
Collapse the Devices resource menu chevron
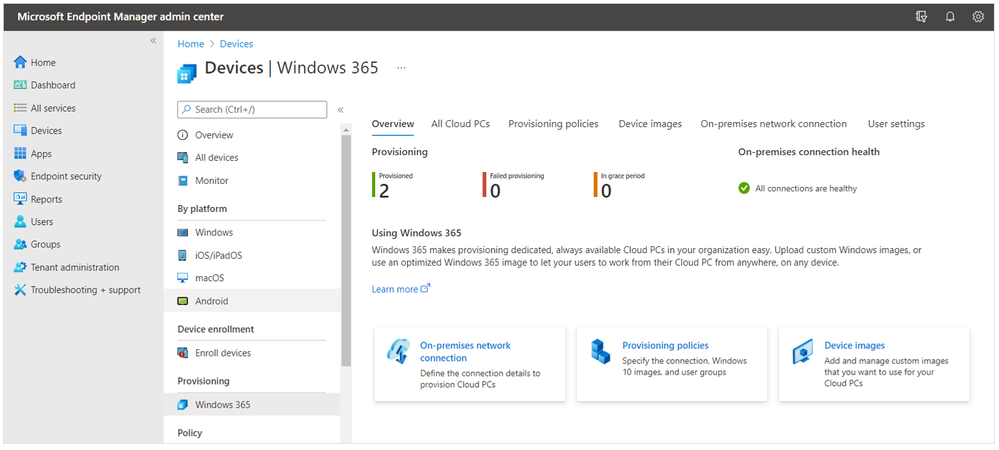tap(340, 110)
